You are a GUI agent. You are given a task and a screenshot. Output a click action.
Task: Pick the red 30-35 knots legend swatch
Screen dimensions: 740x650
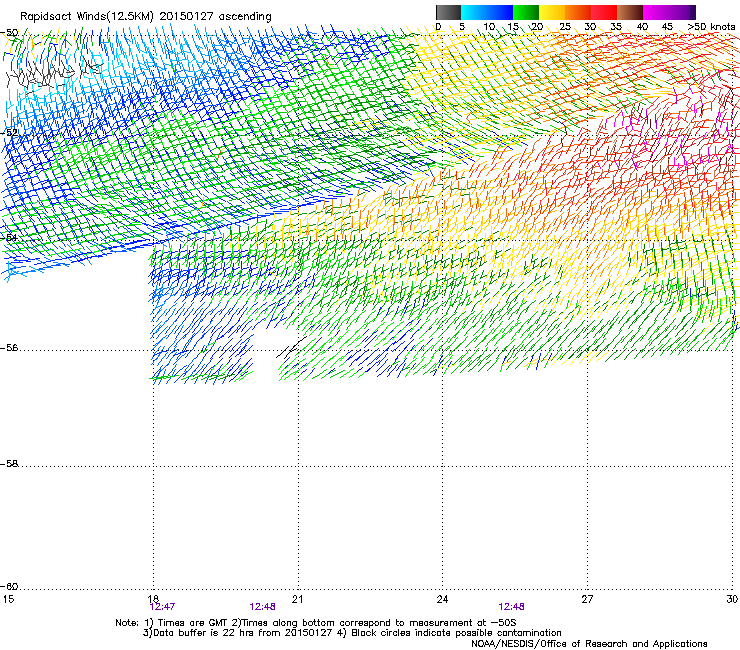(x=604, y=12)
